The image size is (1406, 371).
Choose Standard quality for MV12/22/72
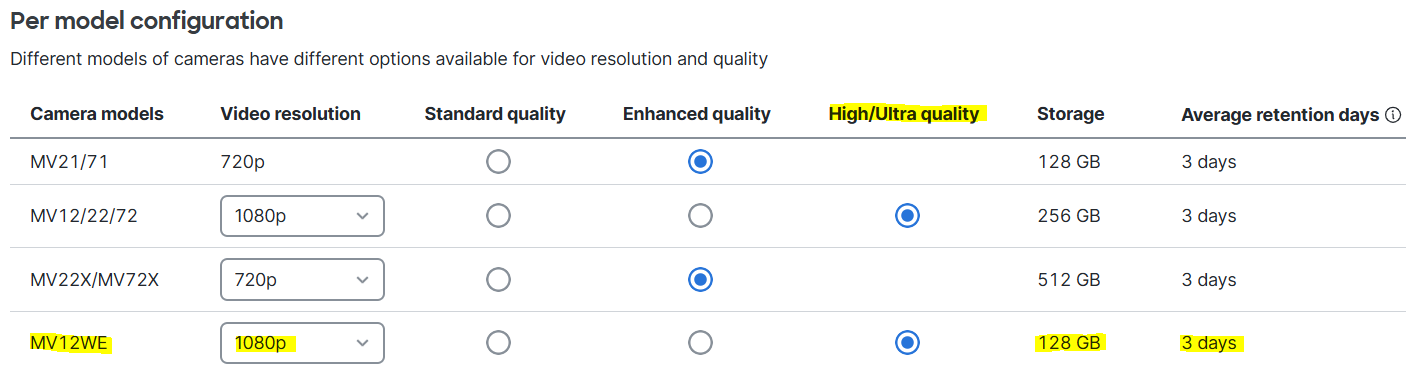tap(498, 215)
